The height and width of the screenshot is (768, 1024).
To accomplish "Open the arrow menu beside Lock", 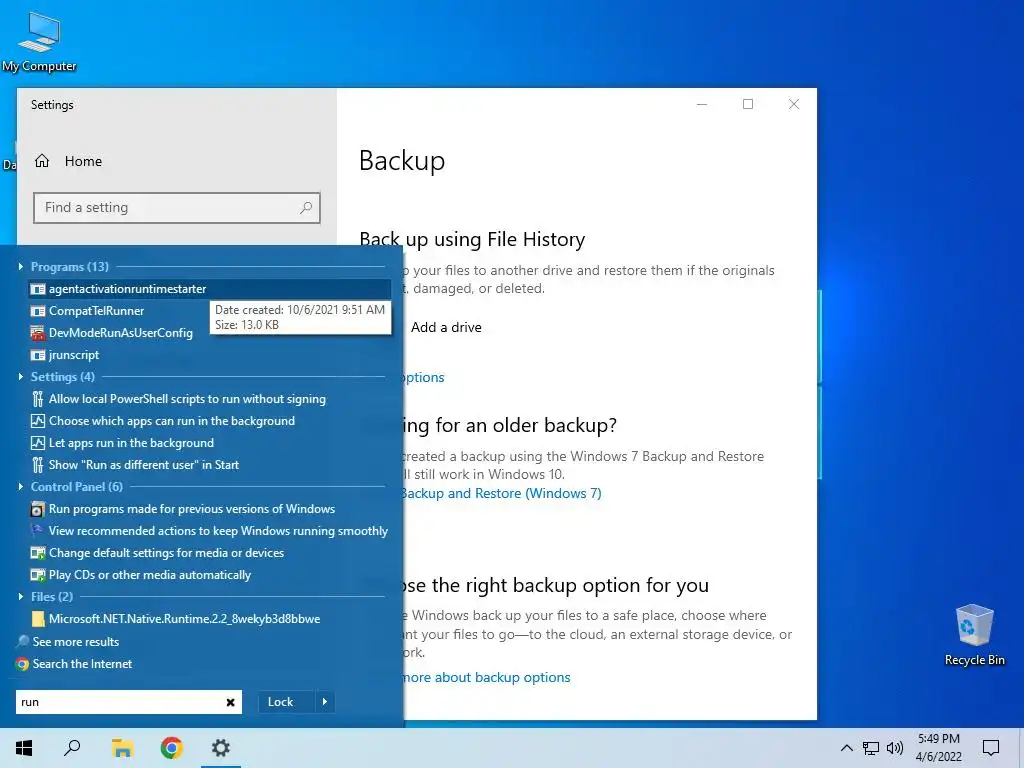I will coord(325,702).
